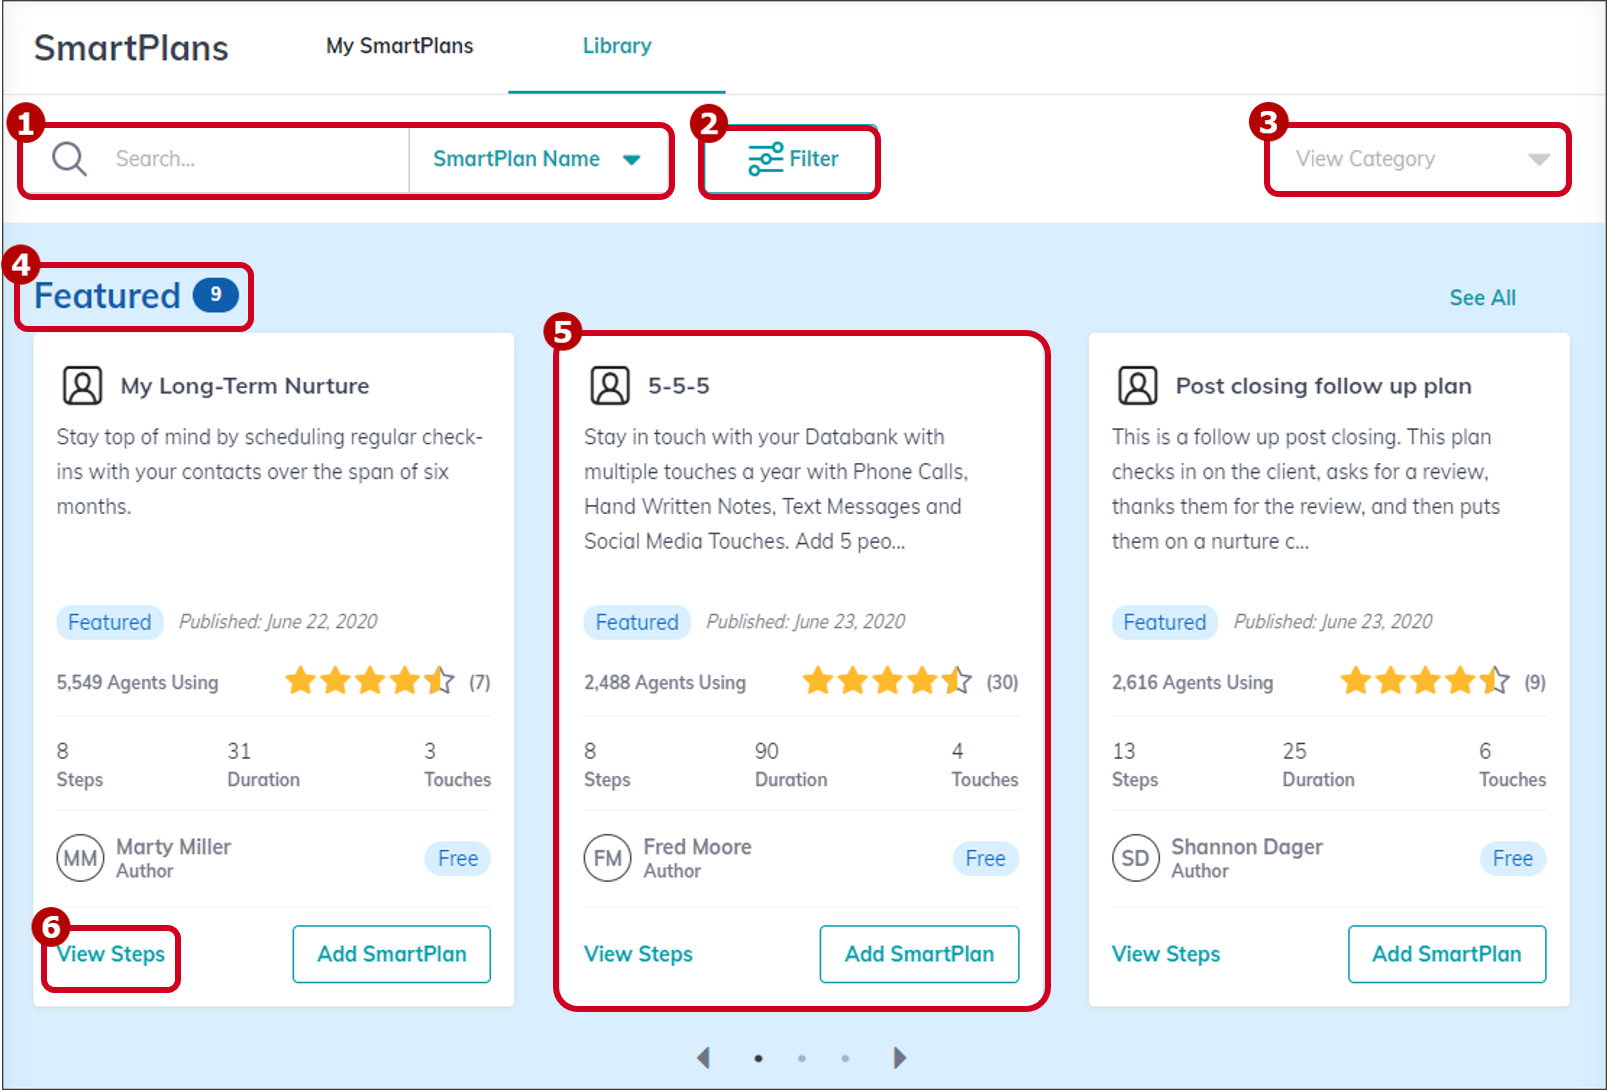Viewport: 1607px width, 1090px height.
Task: Click Add SmartPlan on the 5-5-5 card
Action: pyautogui.click(x=918, y=954)
